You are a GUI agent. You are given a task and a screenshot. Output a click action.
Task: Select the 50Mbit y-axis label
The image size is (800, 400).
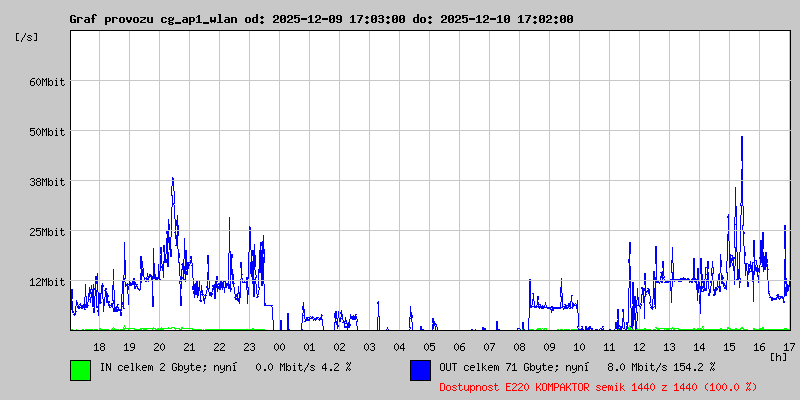(47, 132)
